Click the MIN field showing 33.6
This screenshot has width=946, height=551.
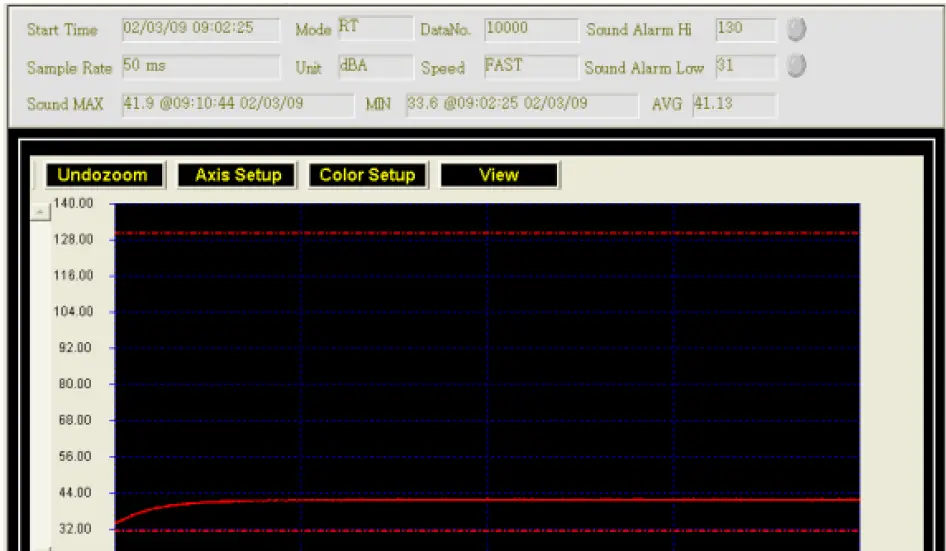[522, 105]
